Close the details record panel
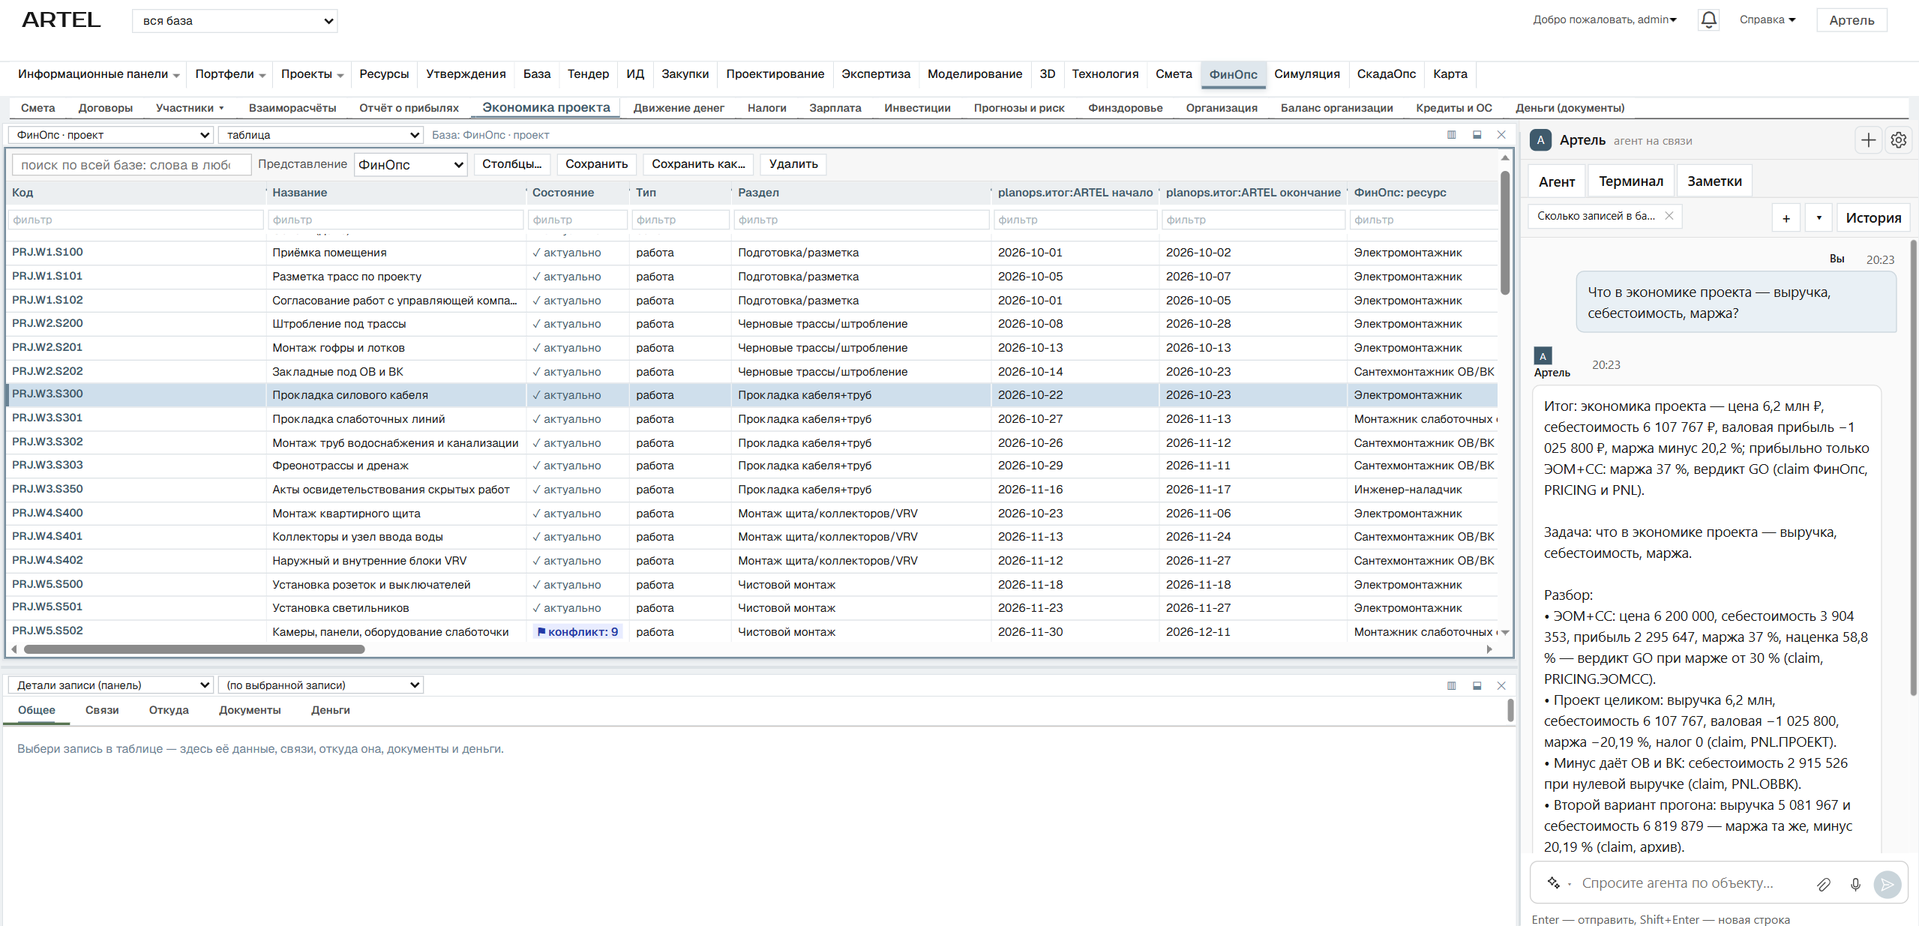 coord(1501,686)
